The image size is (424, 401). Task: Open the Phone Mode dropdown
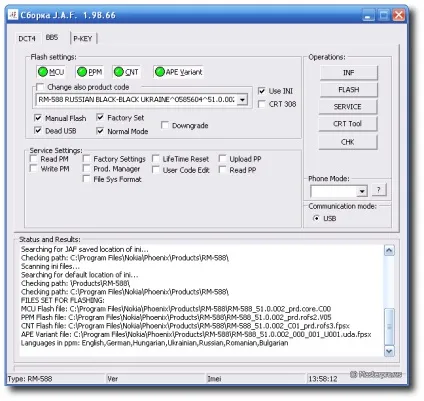tap(362, 191)
